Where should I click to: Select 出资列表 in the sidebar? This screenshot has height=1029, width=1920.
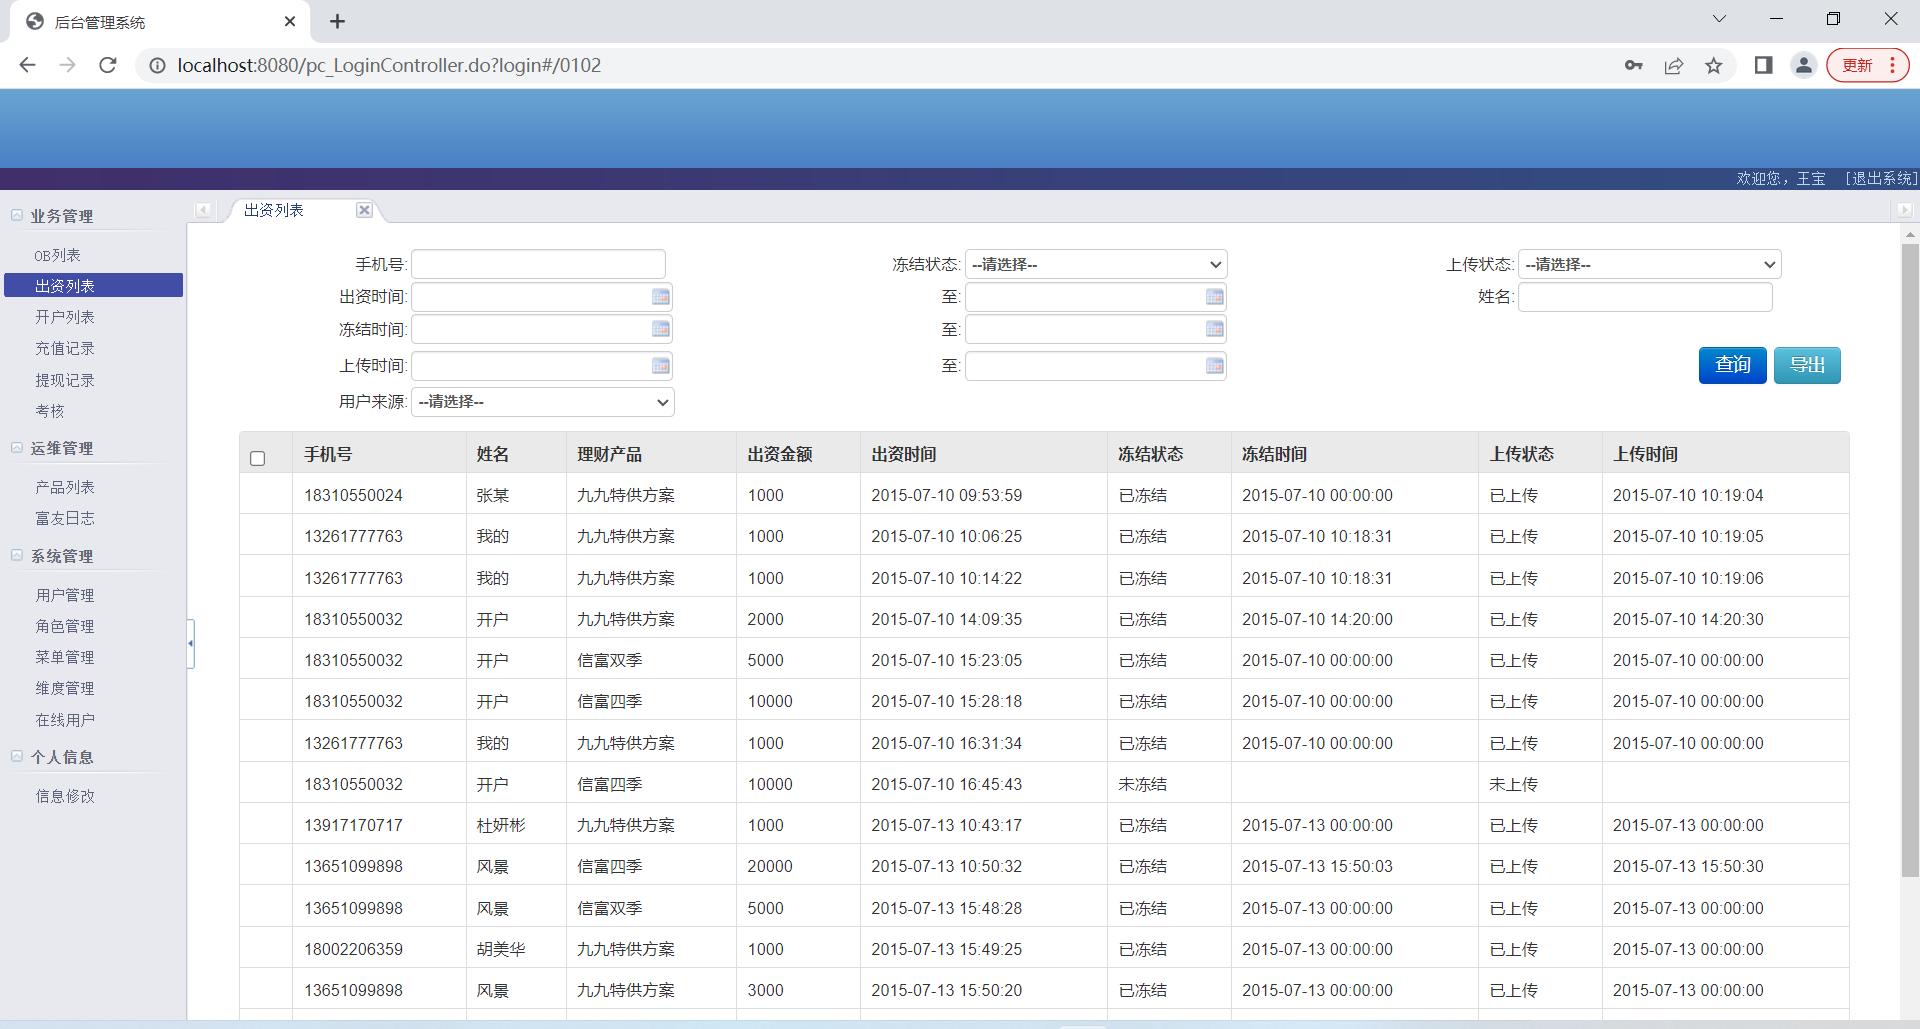(x=94, y=286)
